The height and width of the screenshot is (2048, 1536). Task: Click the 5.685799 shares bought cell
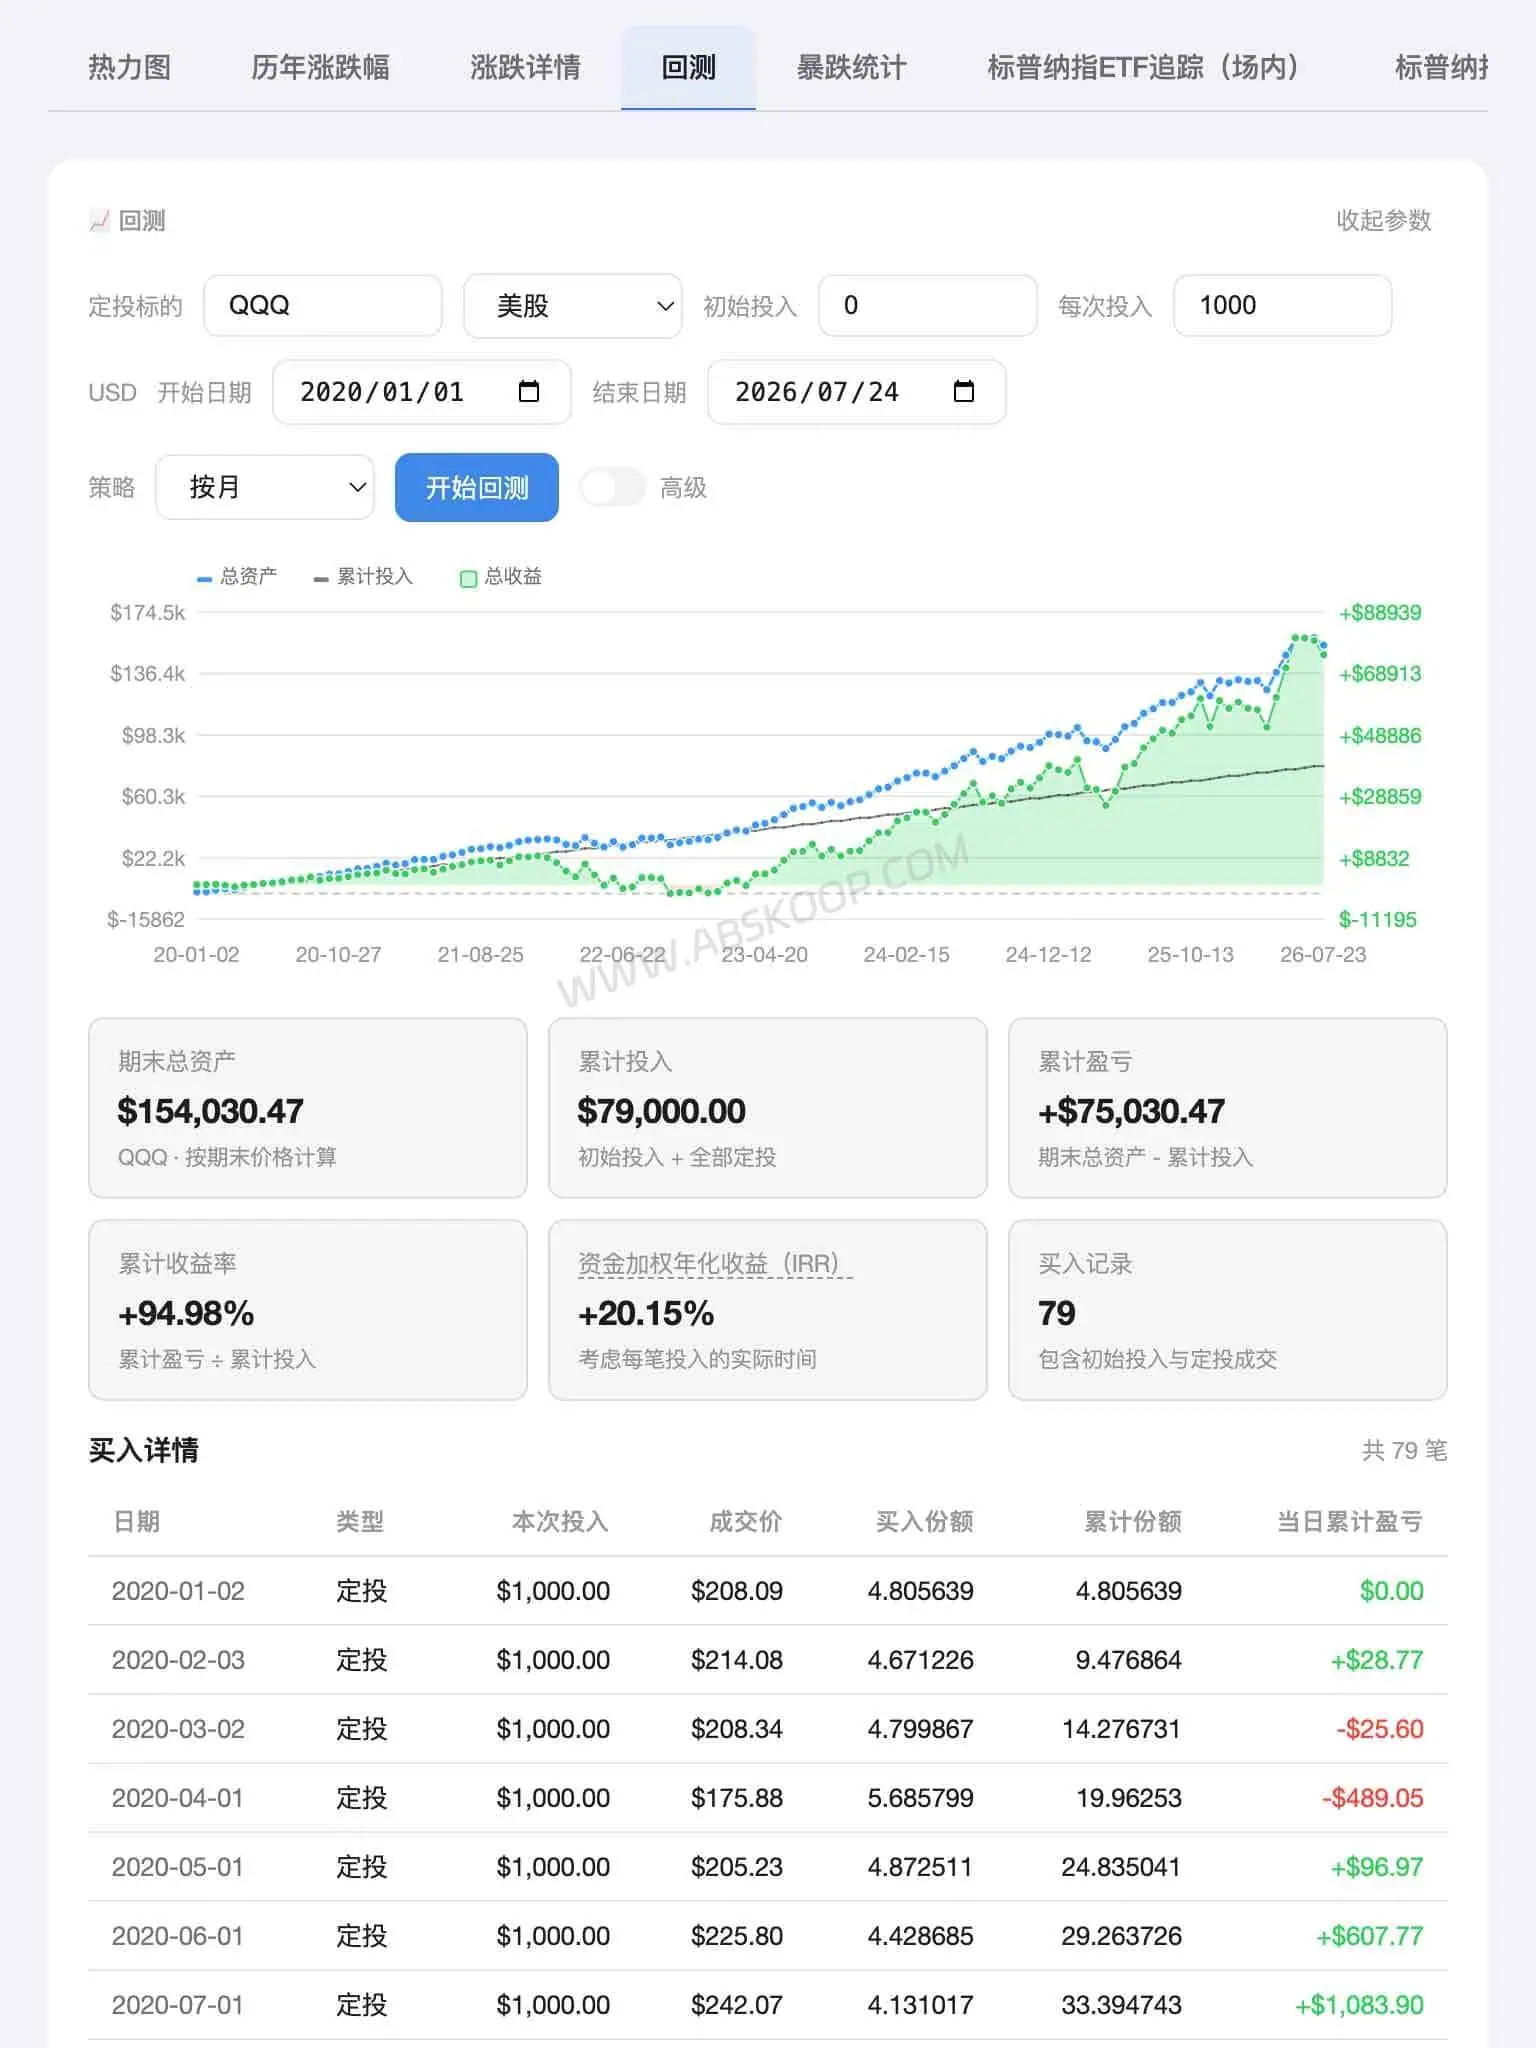click(921, 1798)
